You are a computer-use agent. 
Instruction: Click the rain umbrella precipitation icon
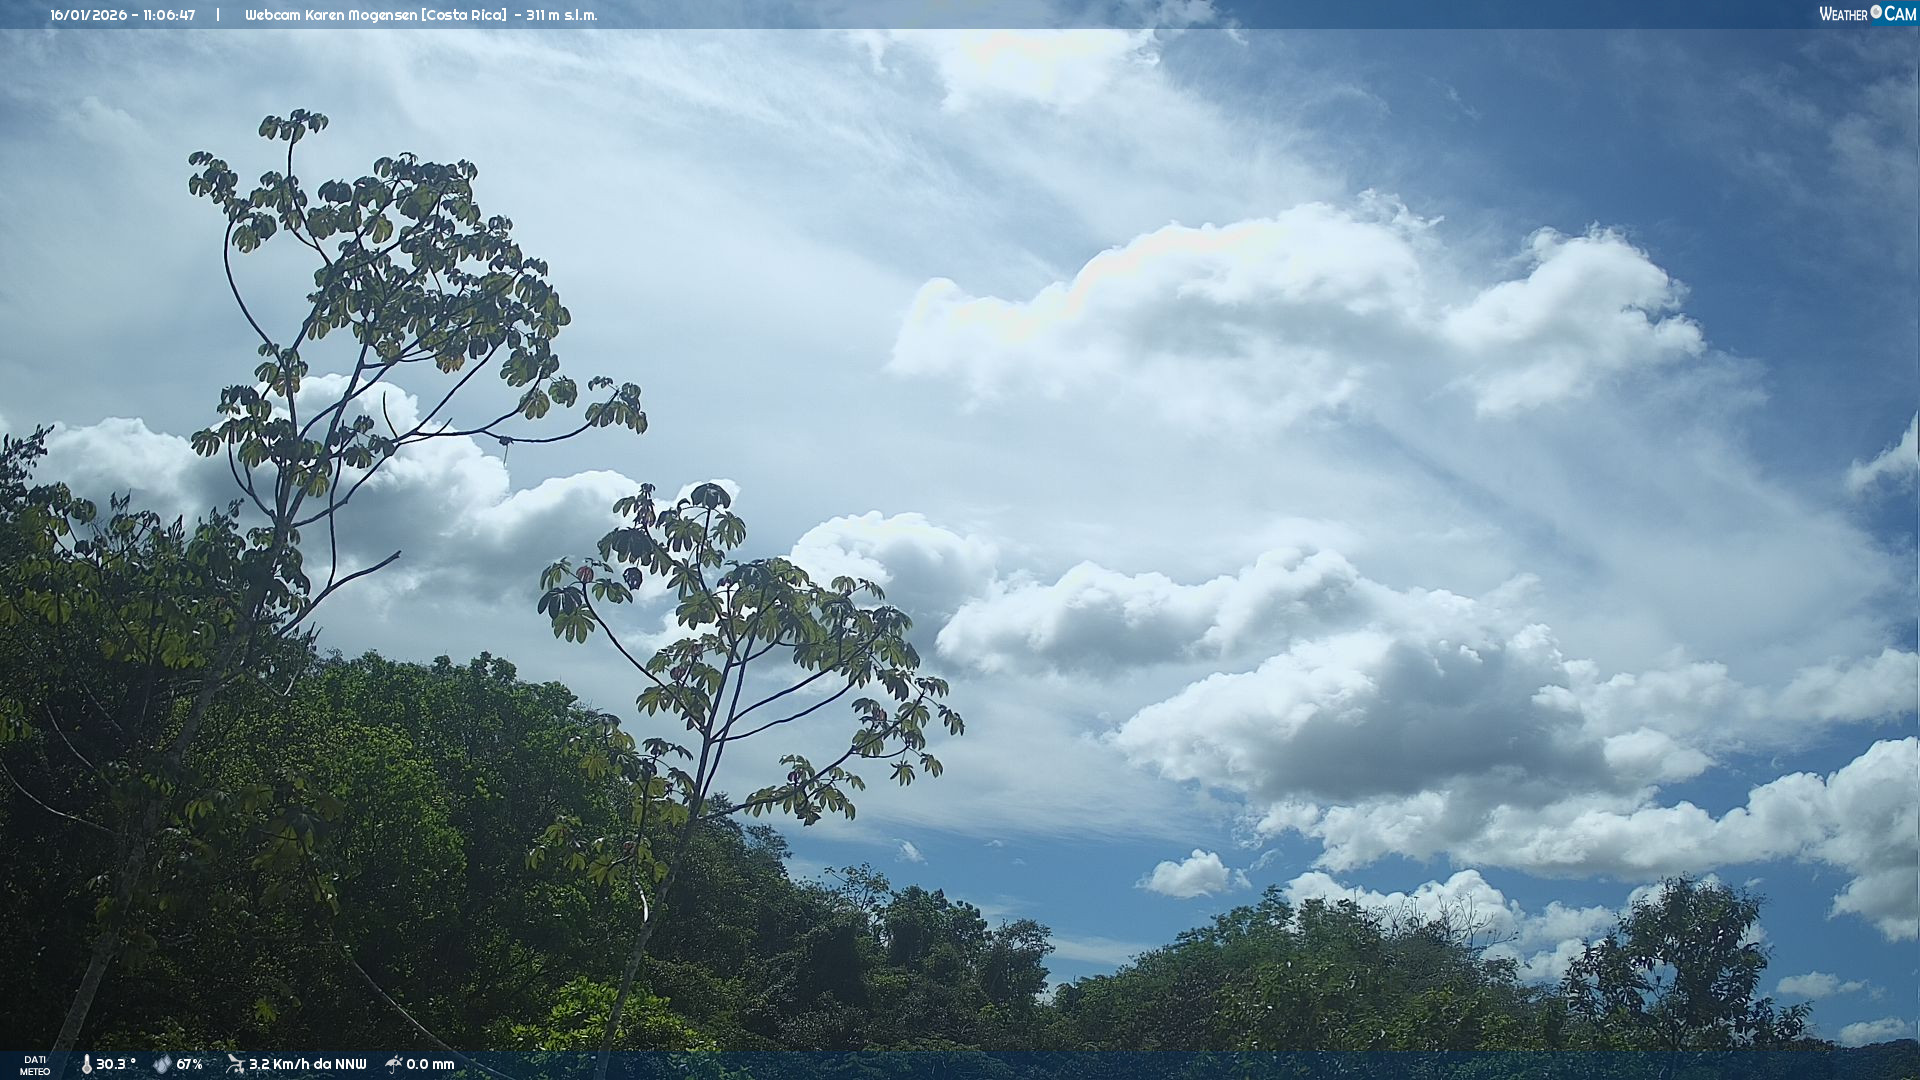(x=394, y=1064)
